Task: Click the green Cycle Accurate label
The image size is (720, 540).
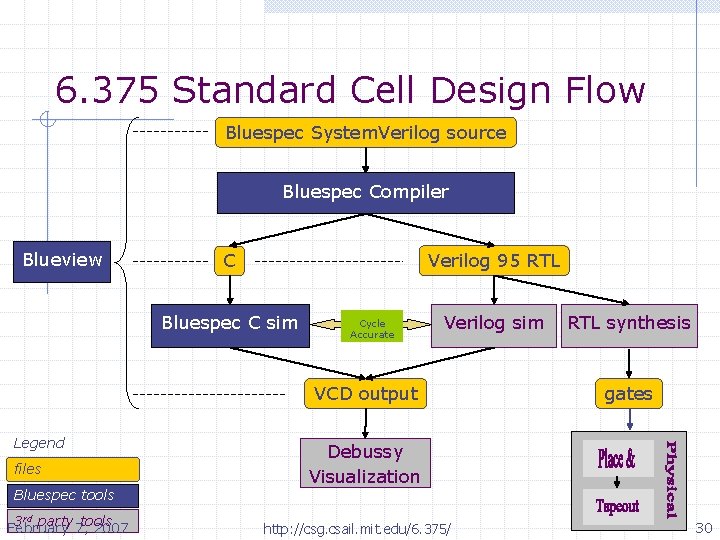Action: click(372, 326)
